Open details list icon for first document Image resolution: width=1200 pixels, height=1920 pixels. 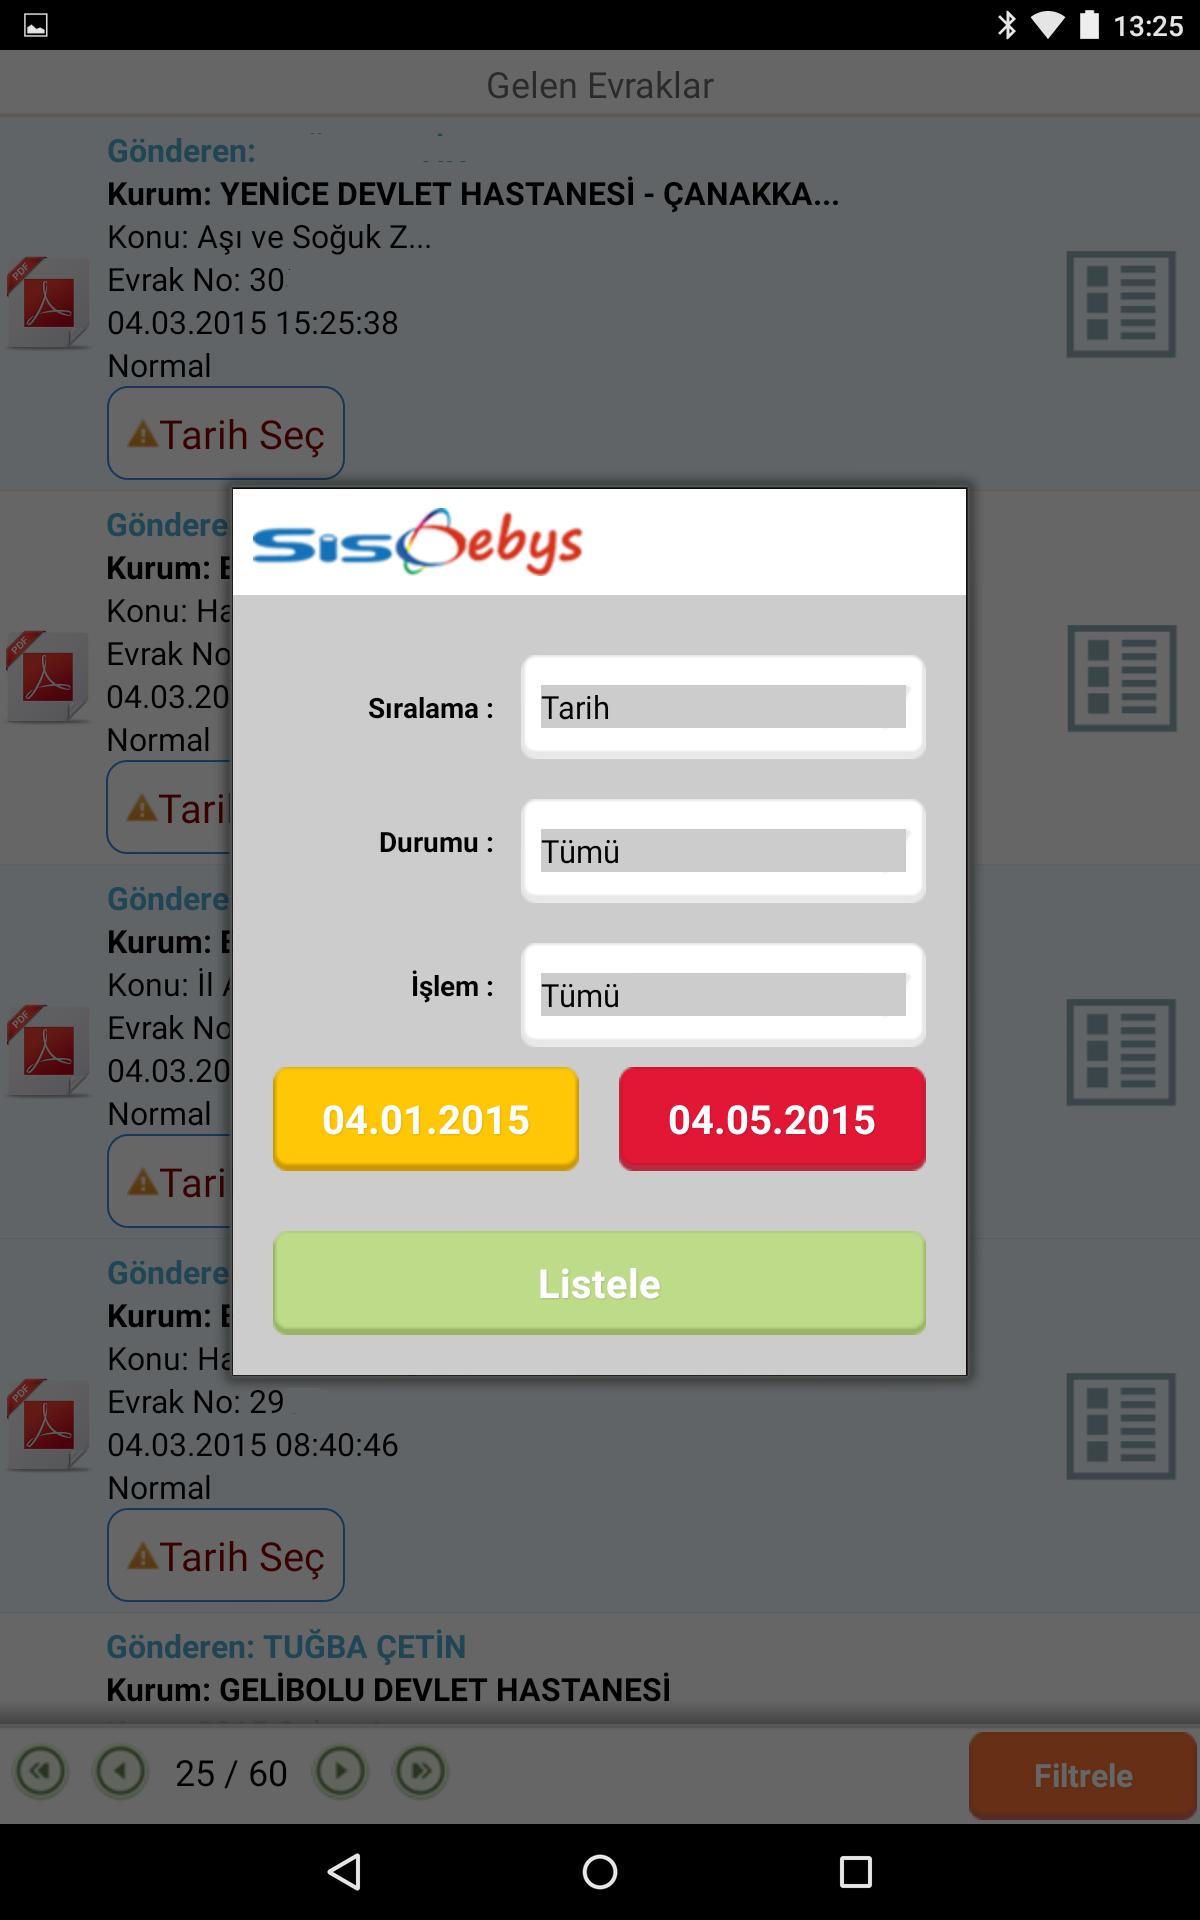[x=1120, y=304]
